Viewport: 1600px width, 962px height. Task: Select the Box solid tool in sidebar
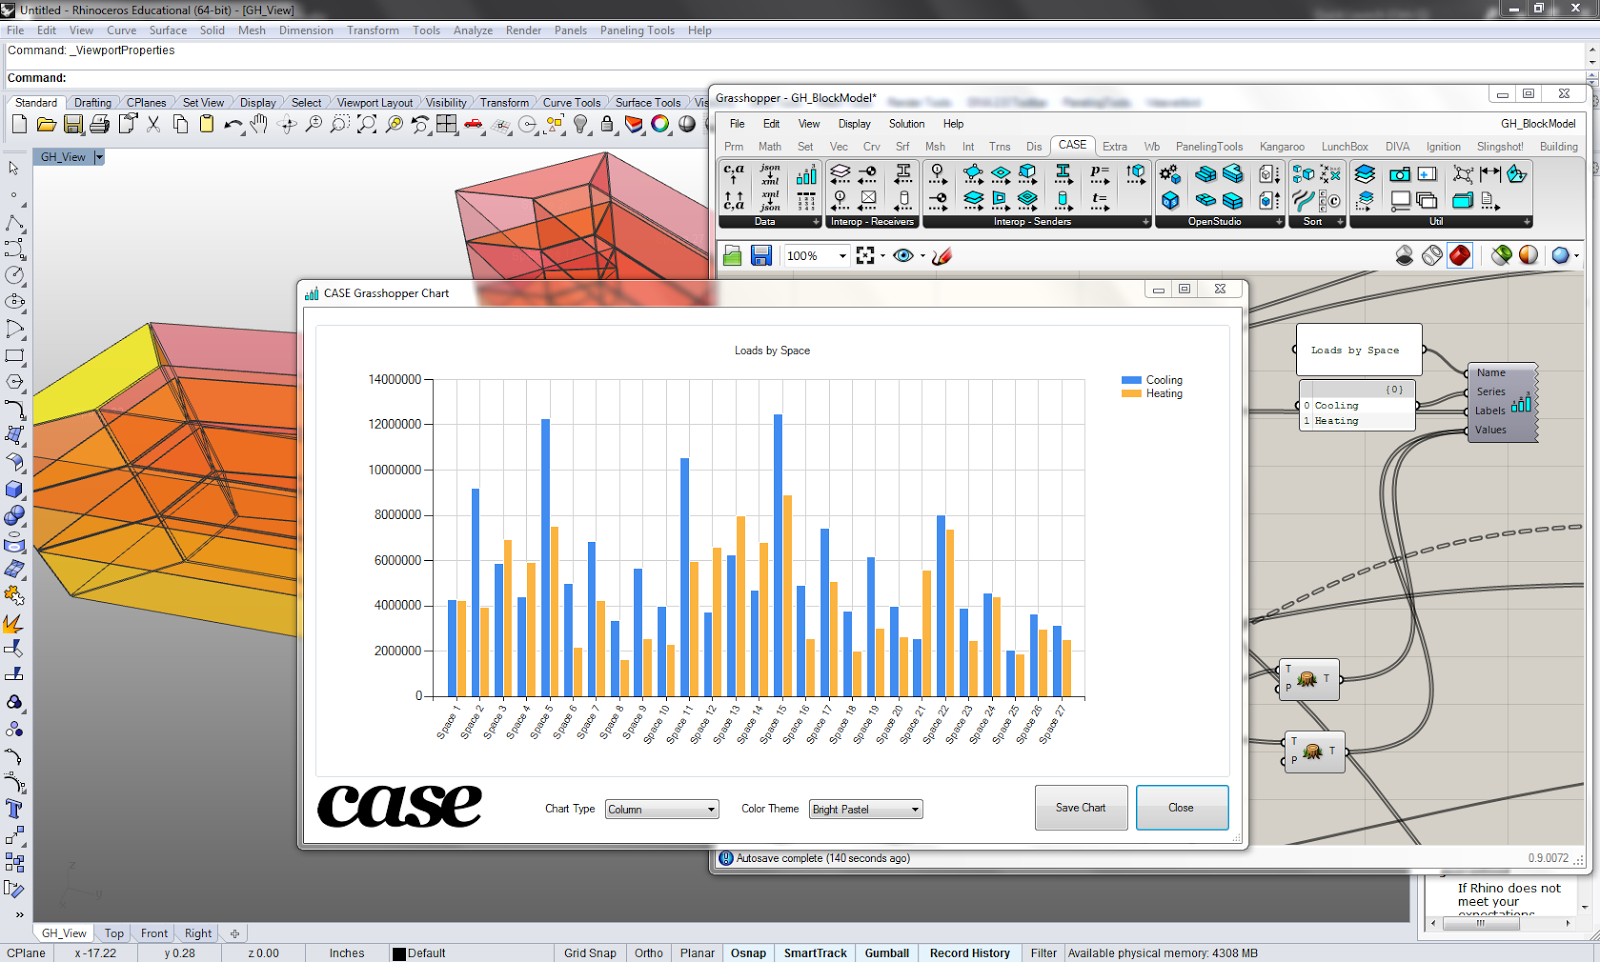[x=15, y=489]
